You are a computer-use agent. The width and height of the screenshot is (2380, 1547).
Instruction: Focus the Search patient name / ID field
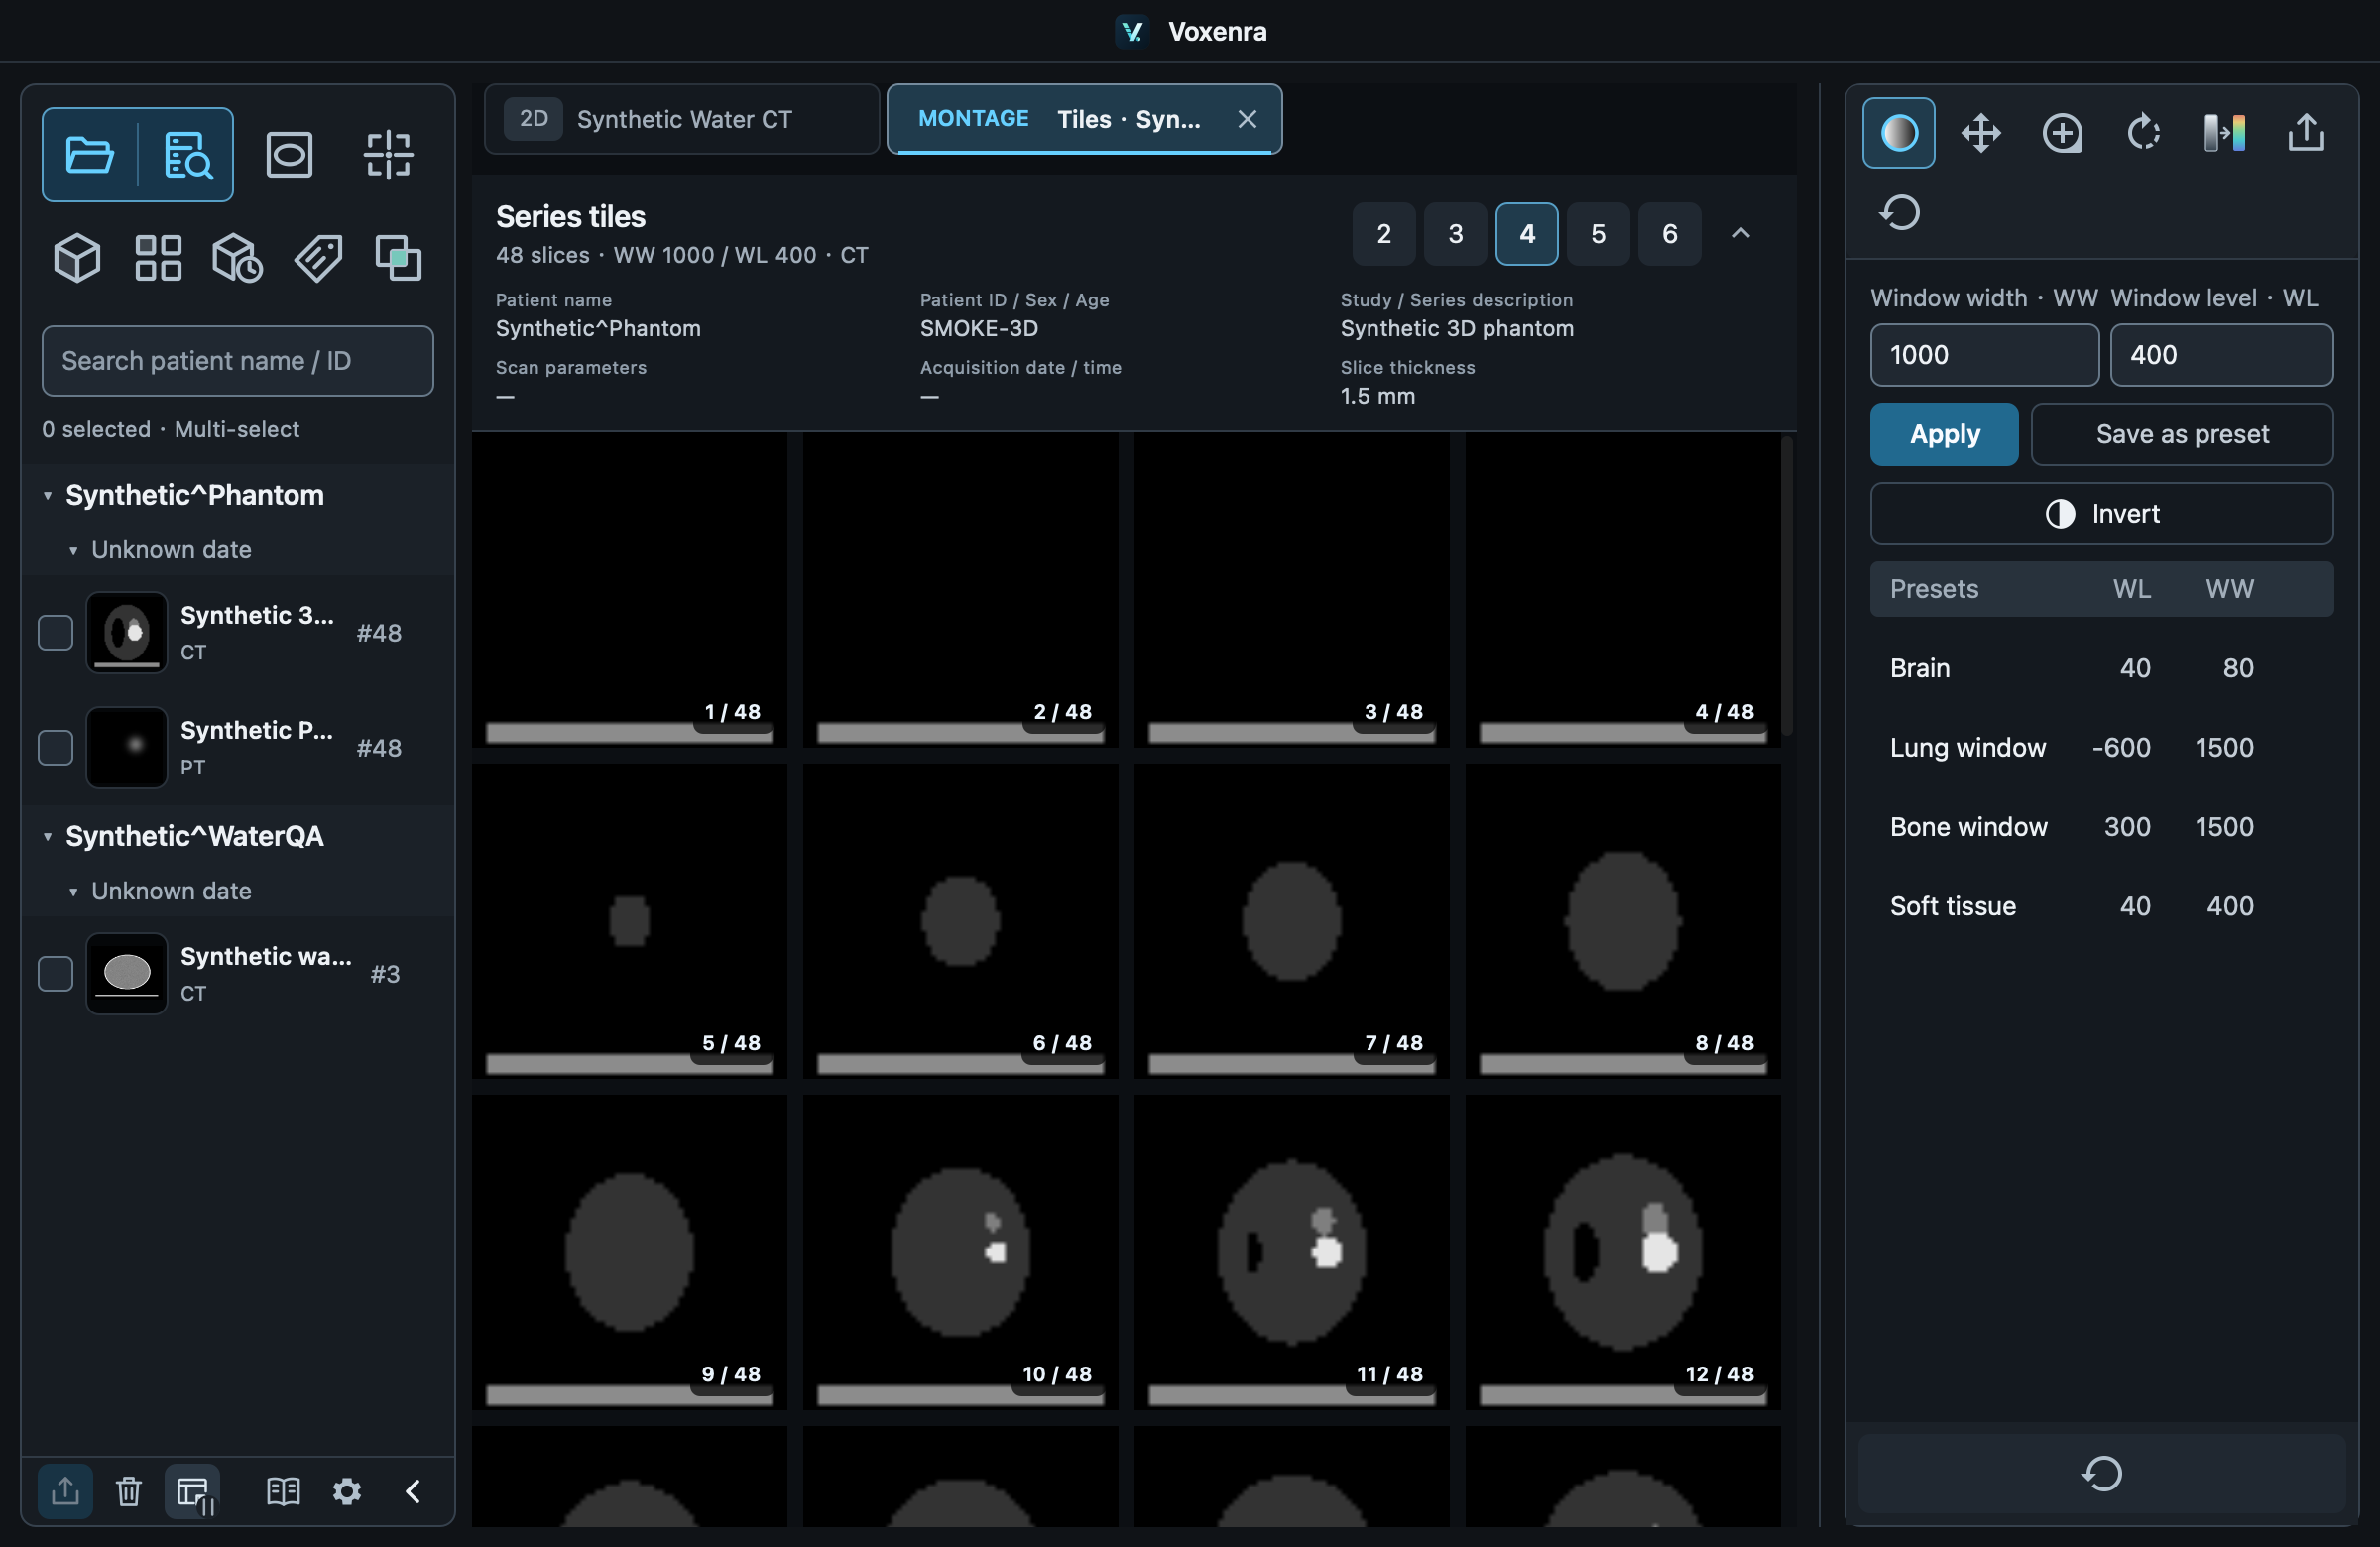[x=237, y=361]
